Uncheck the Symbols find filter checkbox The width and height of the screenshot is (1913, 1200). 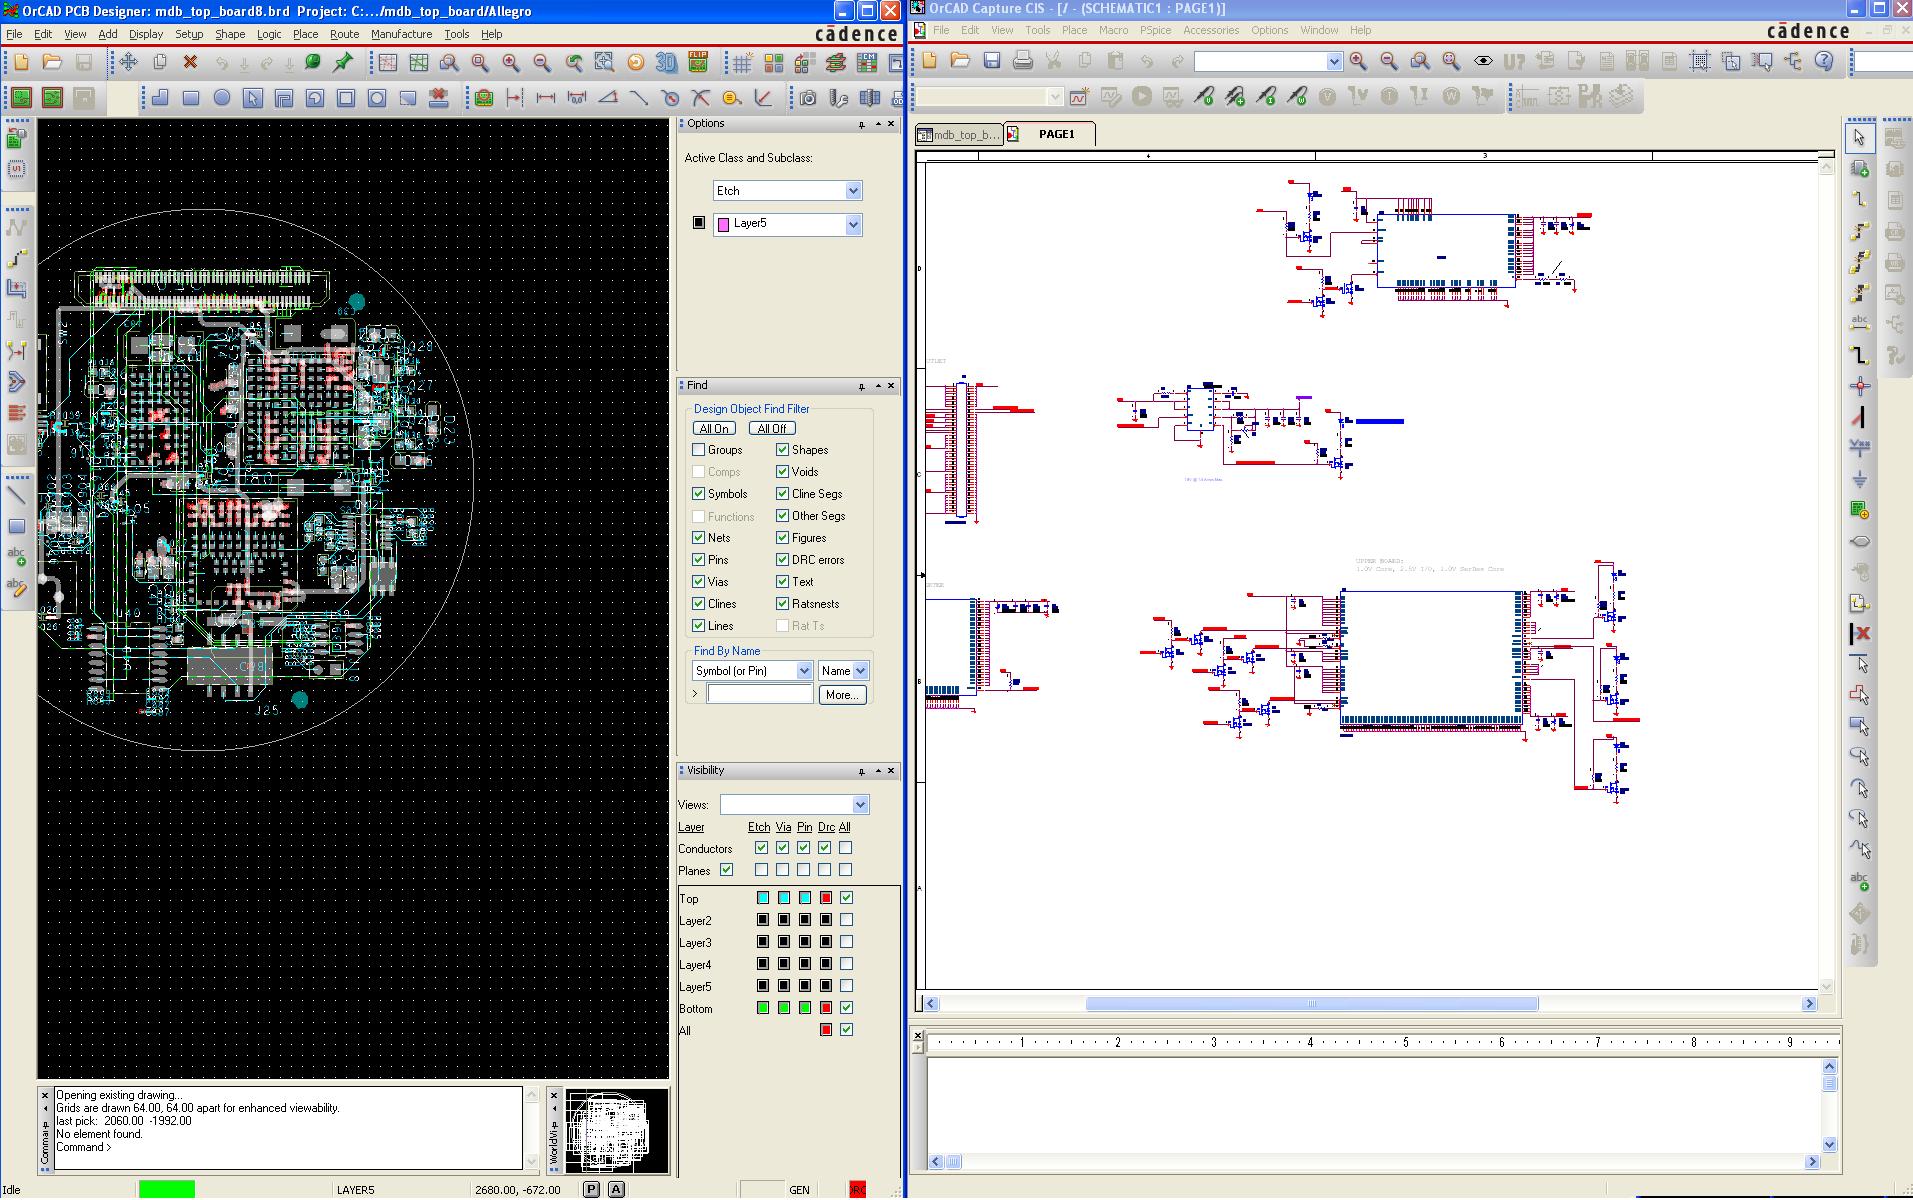[x=699, y=494]
